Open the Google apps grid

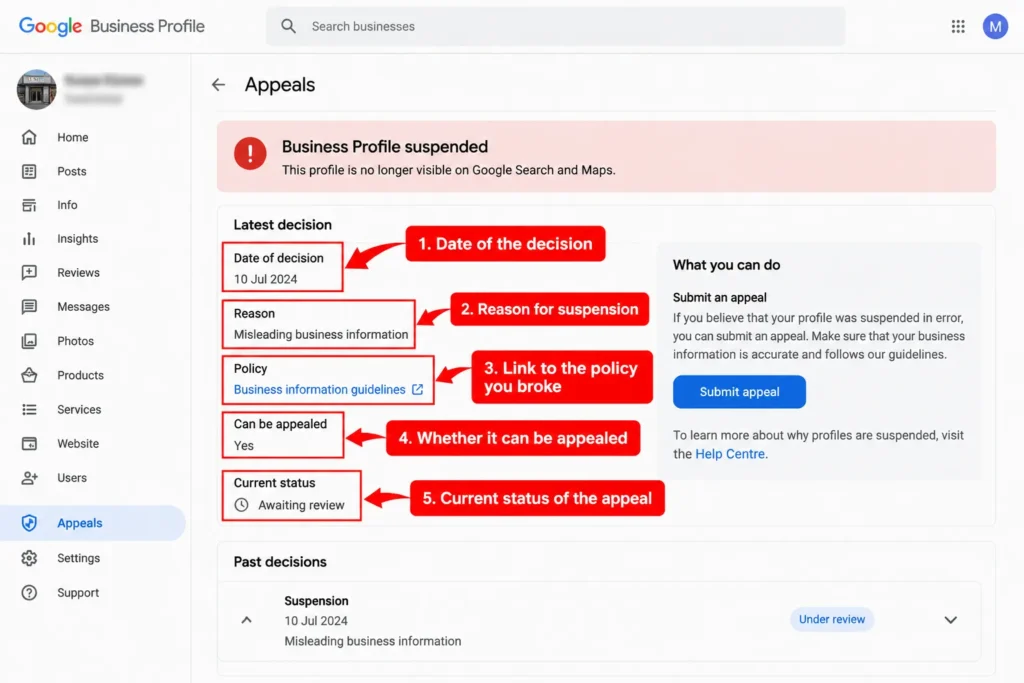[x=958, y=26]
